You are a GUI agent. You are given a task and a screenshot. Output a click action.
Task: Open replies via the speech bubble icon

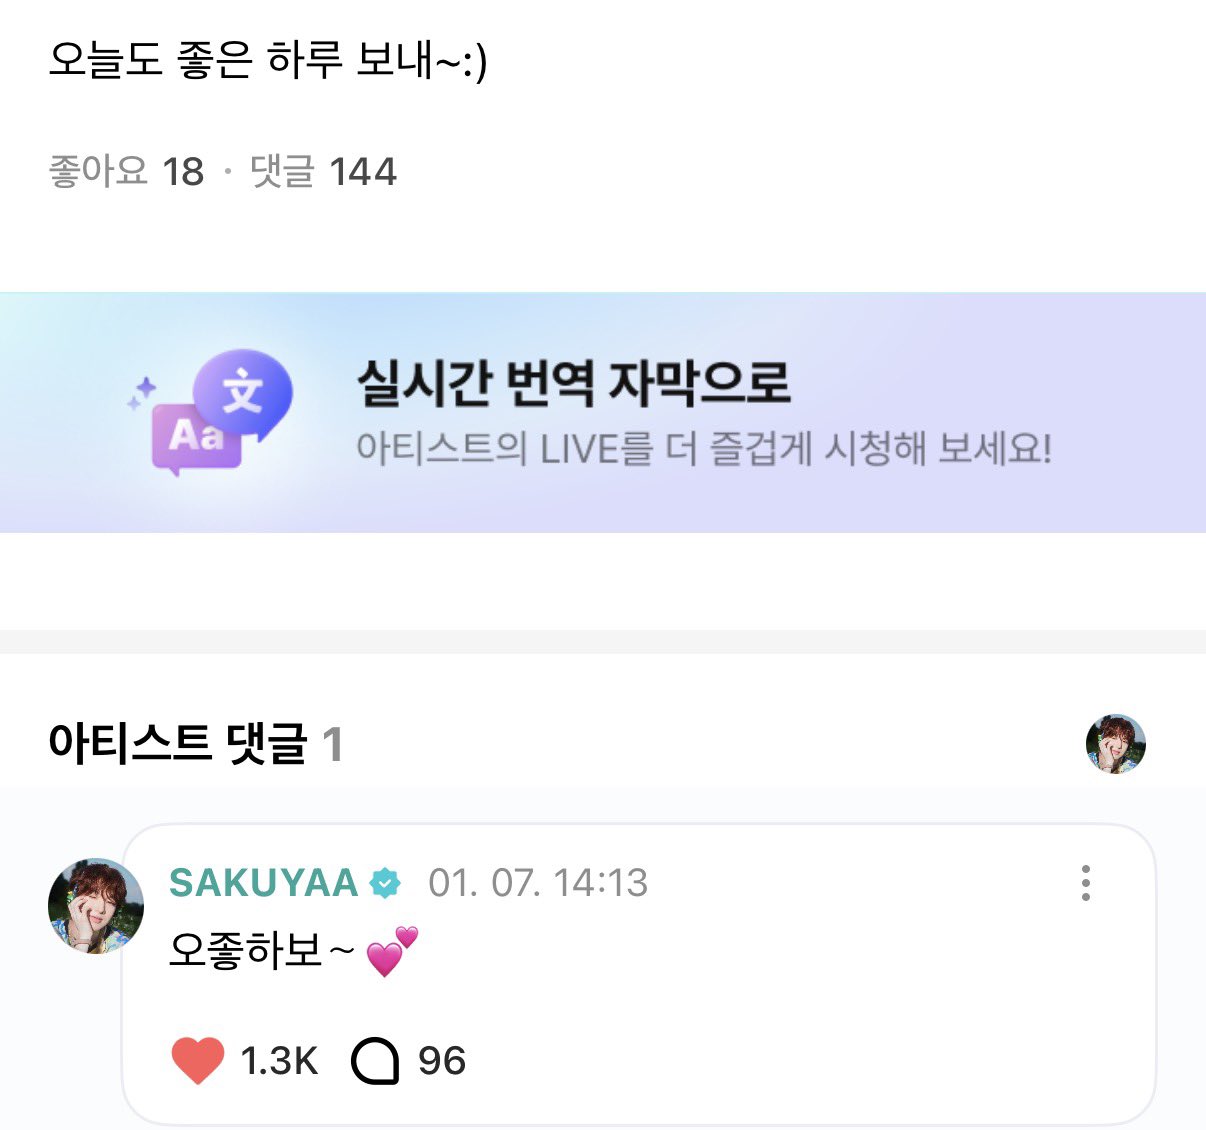375,1061
